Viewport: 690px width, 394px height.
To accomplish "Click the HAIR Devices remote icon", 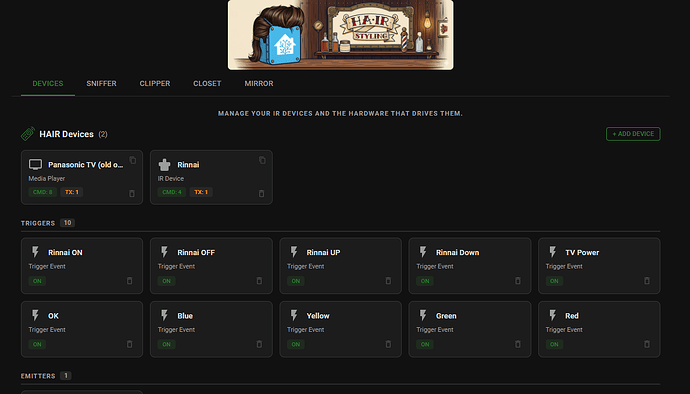I will pos(28,134).
